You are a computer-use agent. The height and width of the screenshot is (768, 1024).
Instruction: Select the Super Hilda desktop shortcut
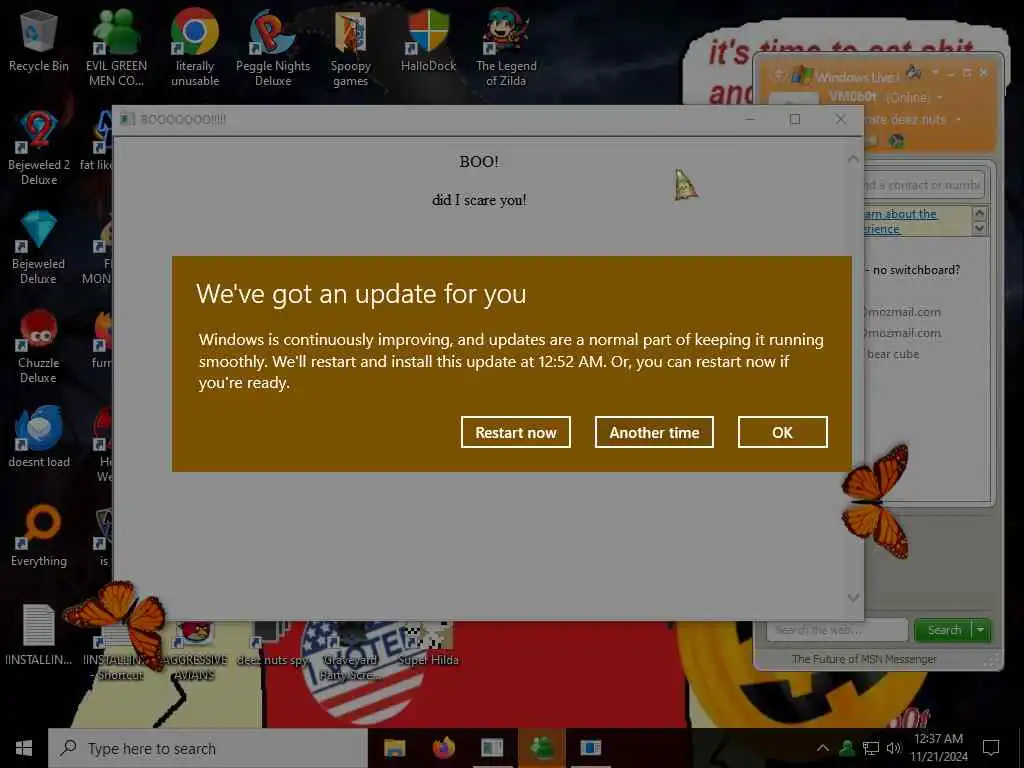click(x=428, y=643)
